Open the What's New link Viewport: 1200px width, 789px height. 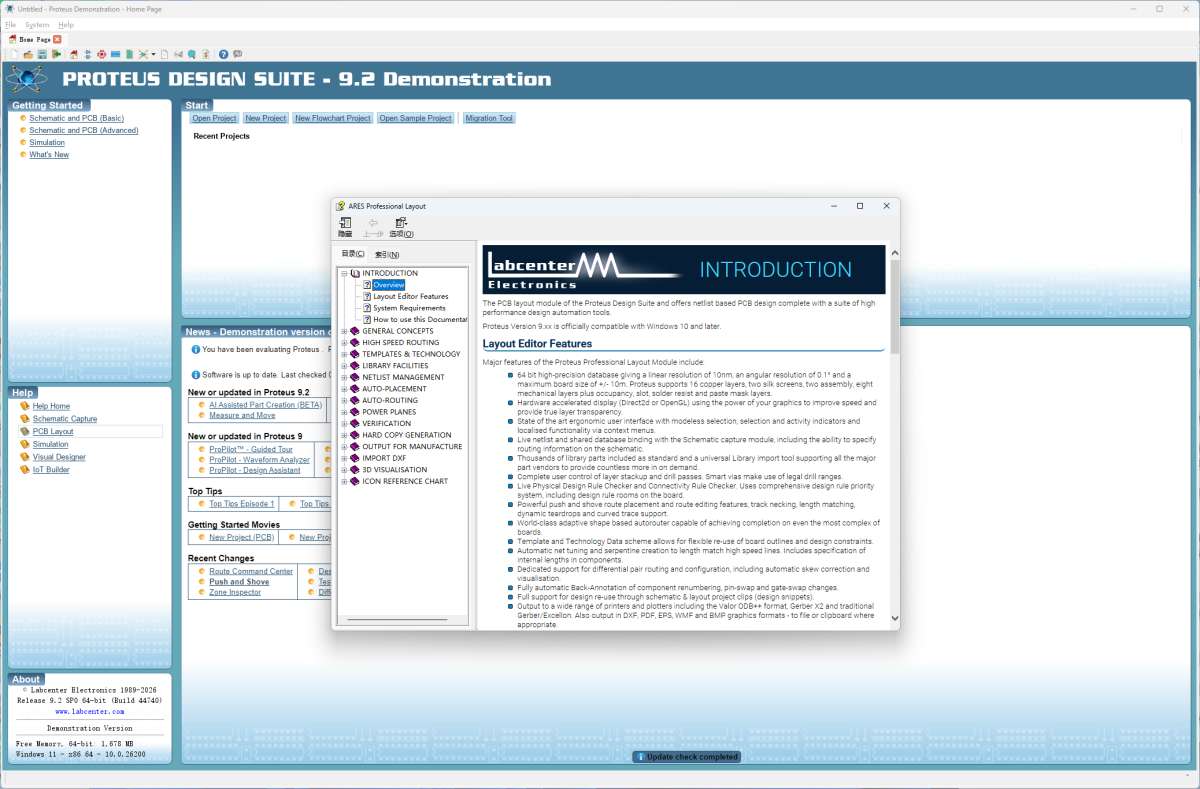[x=49, y=155]
